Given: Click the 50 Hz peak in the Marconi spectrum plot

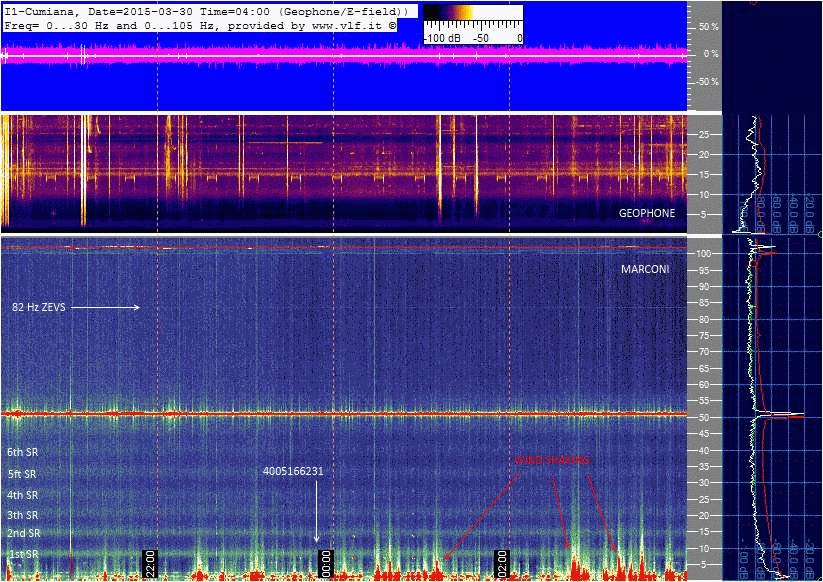Looking at the screenshot, I should tap(781, 416).
